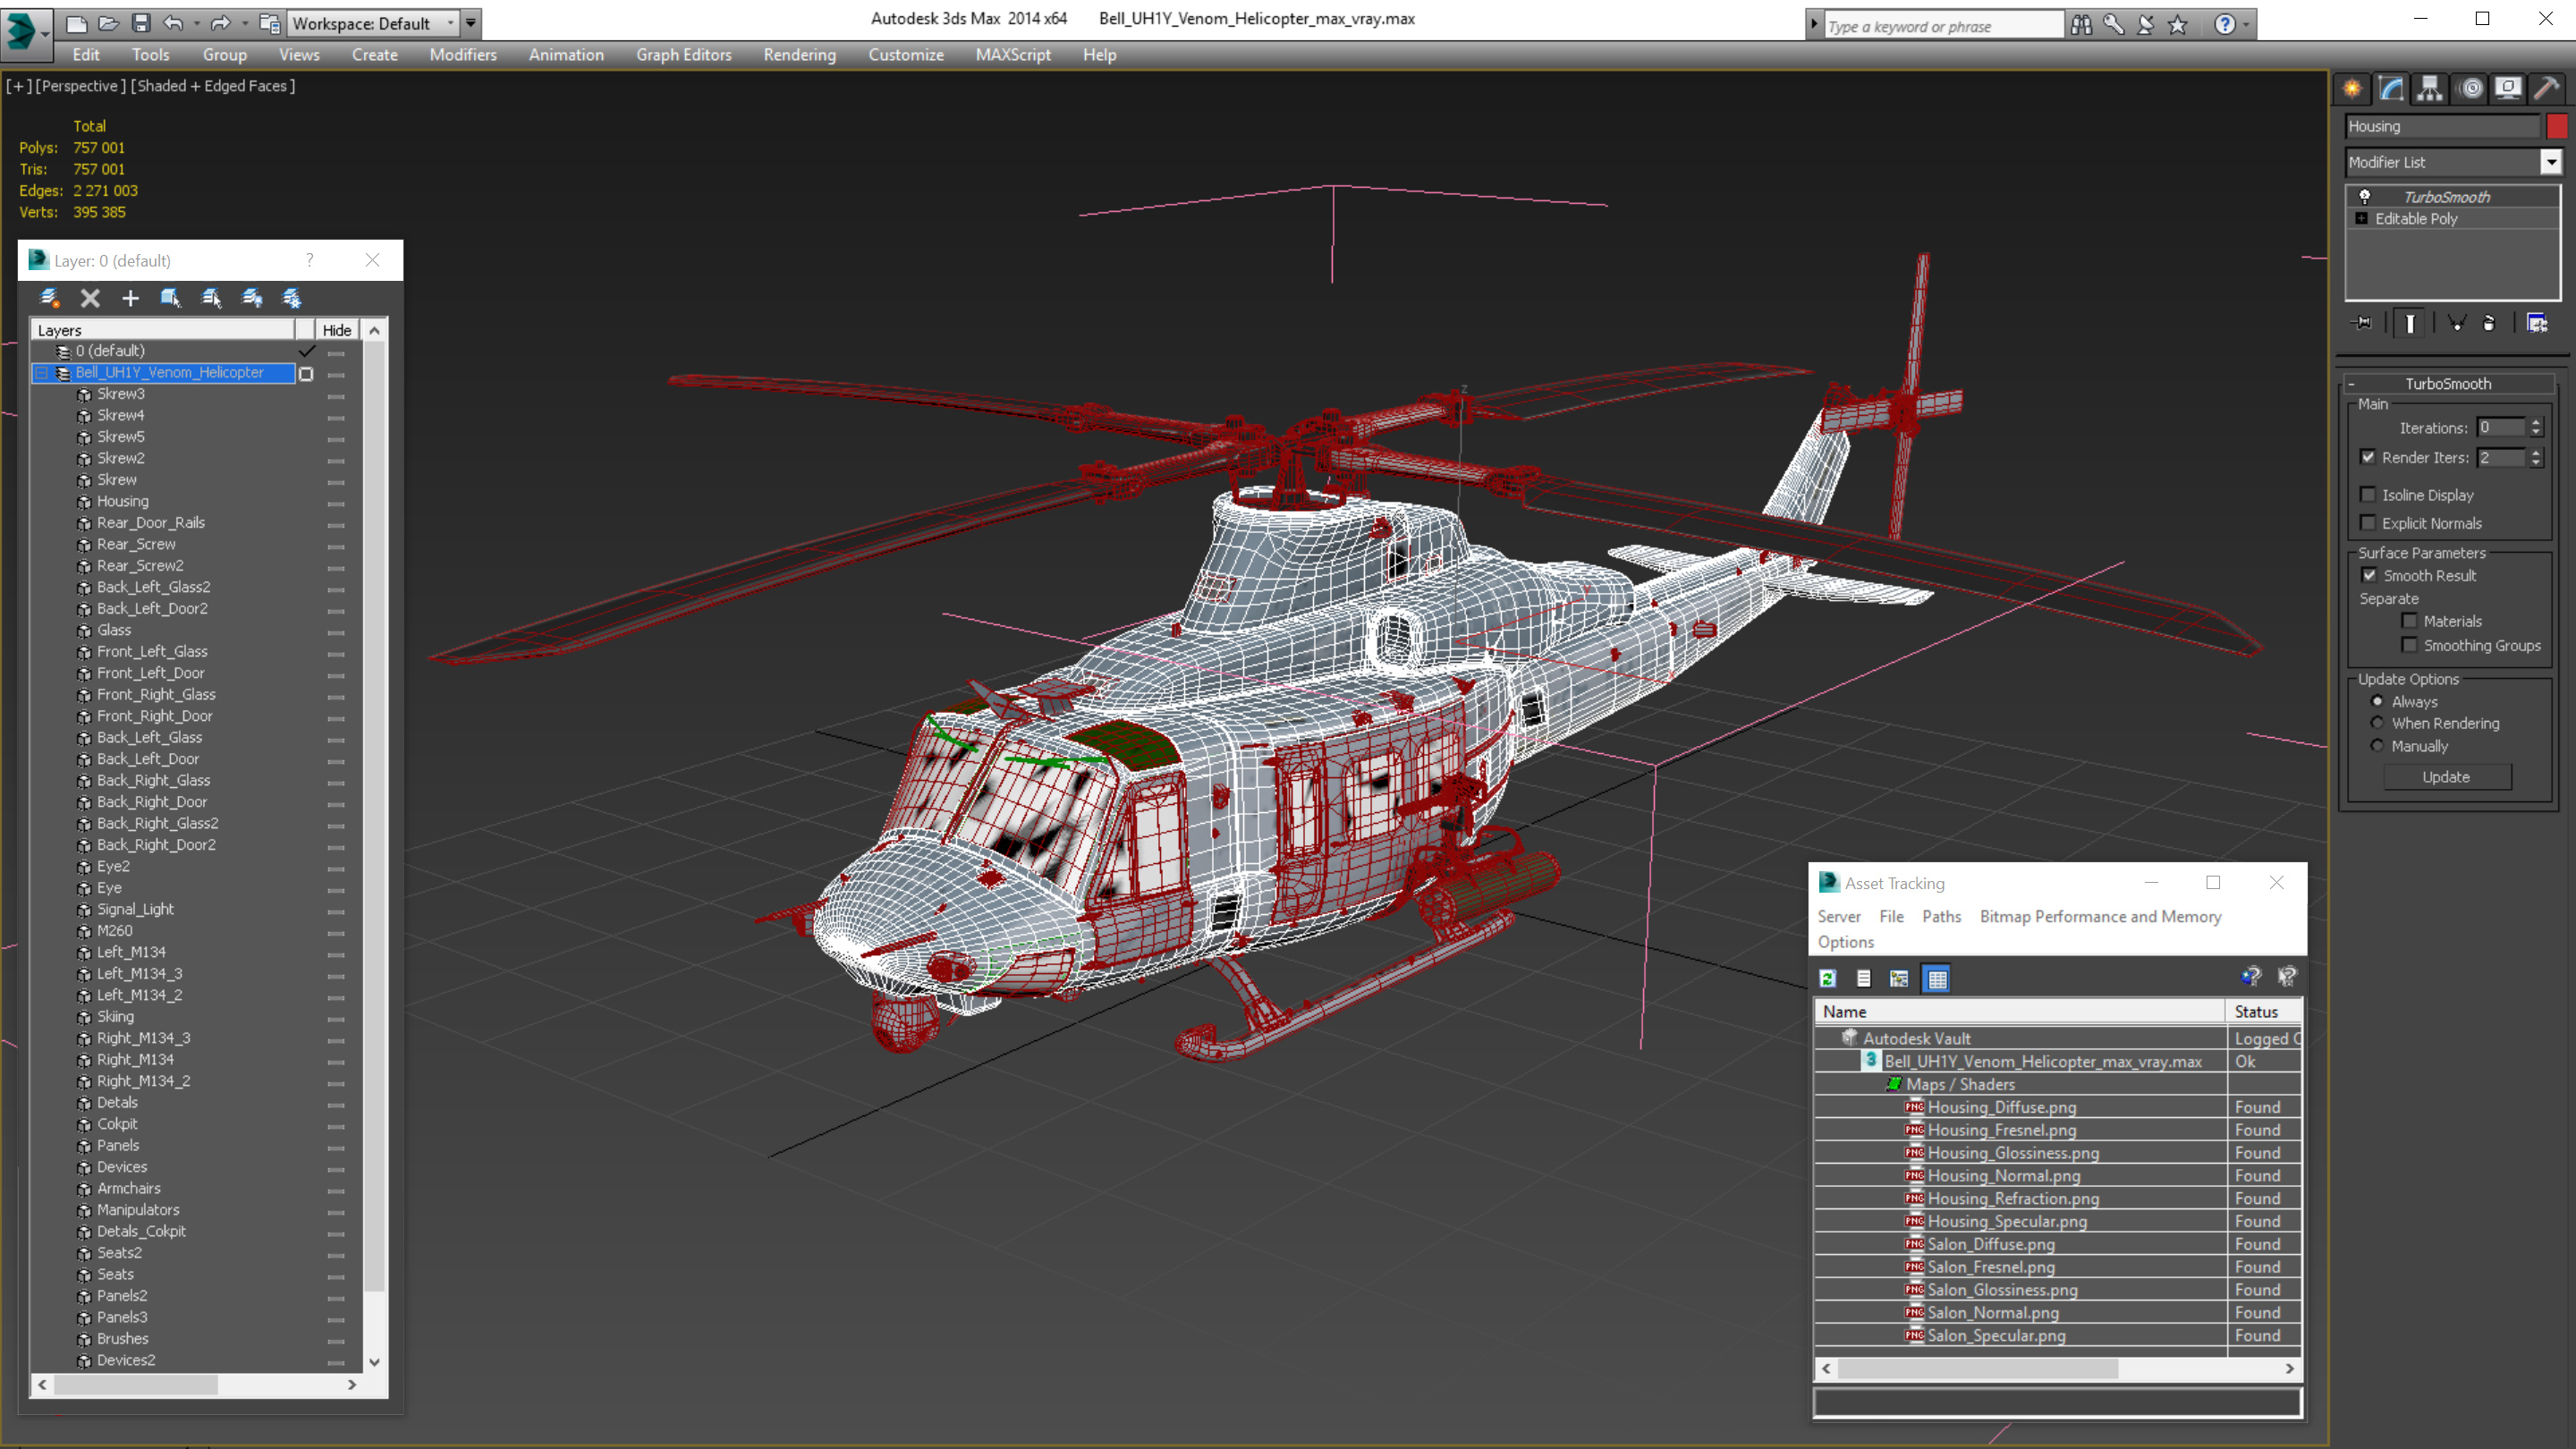The image size is (2576, 1449).
Task: Open the Rendering menu
Action: pos(799,55)
